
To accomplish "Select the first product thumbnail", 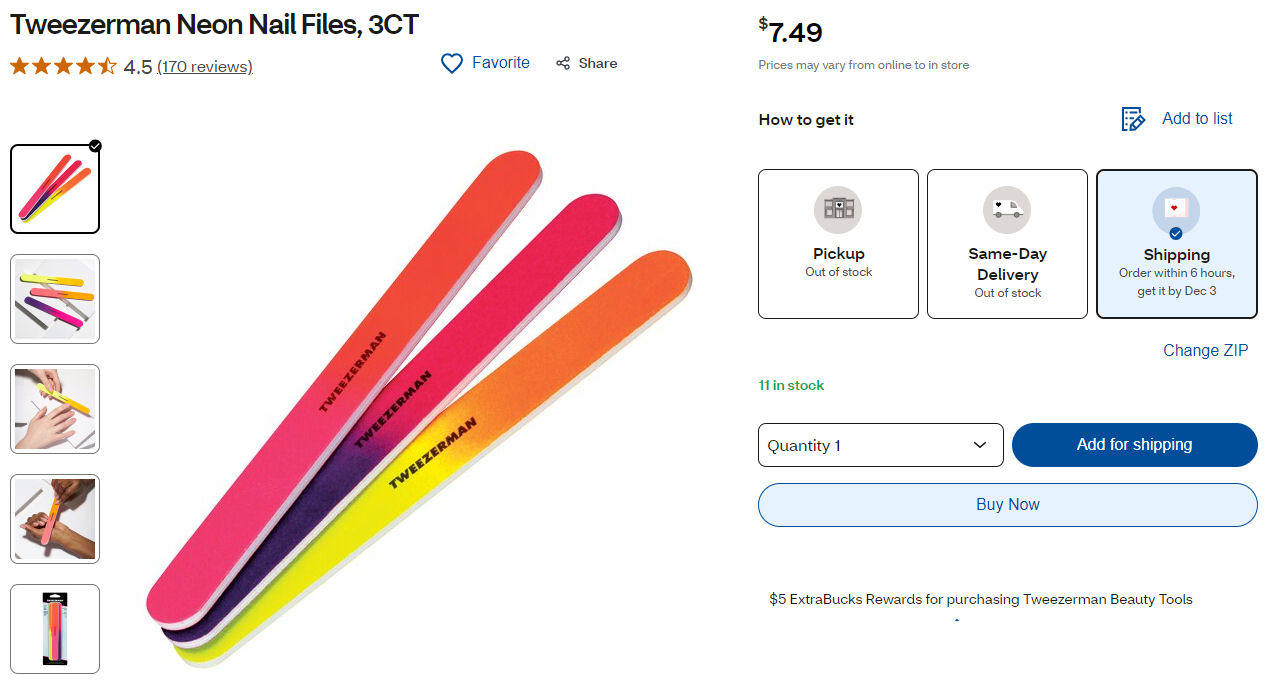I will 55,189.
